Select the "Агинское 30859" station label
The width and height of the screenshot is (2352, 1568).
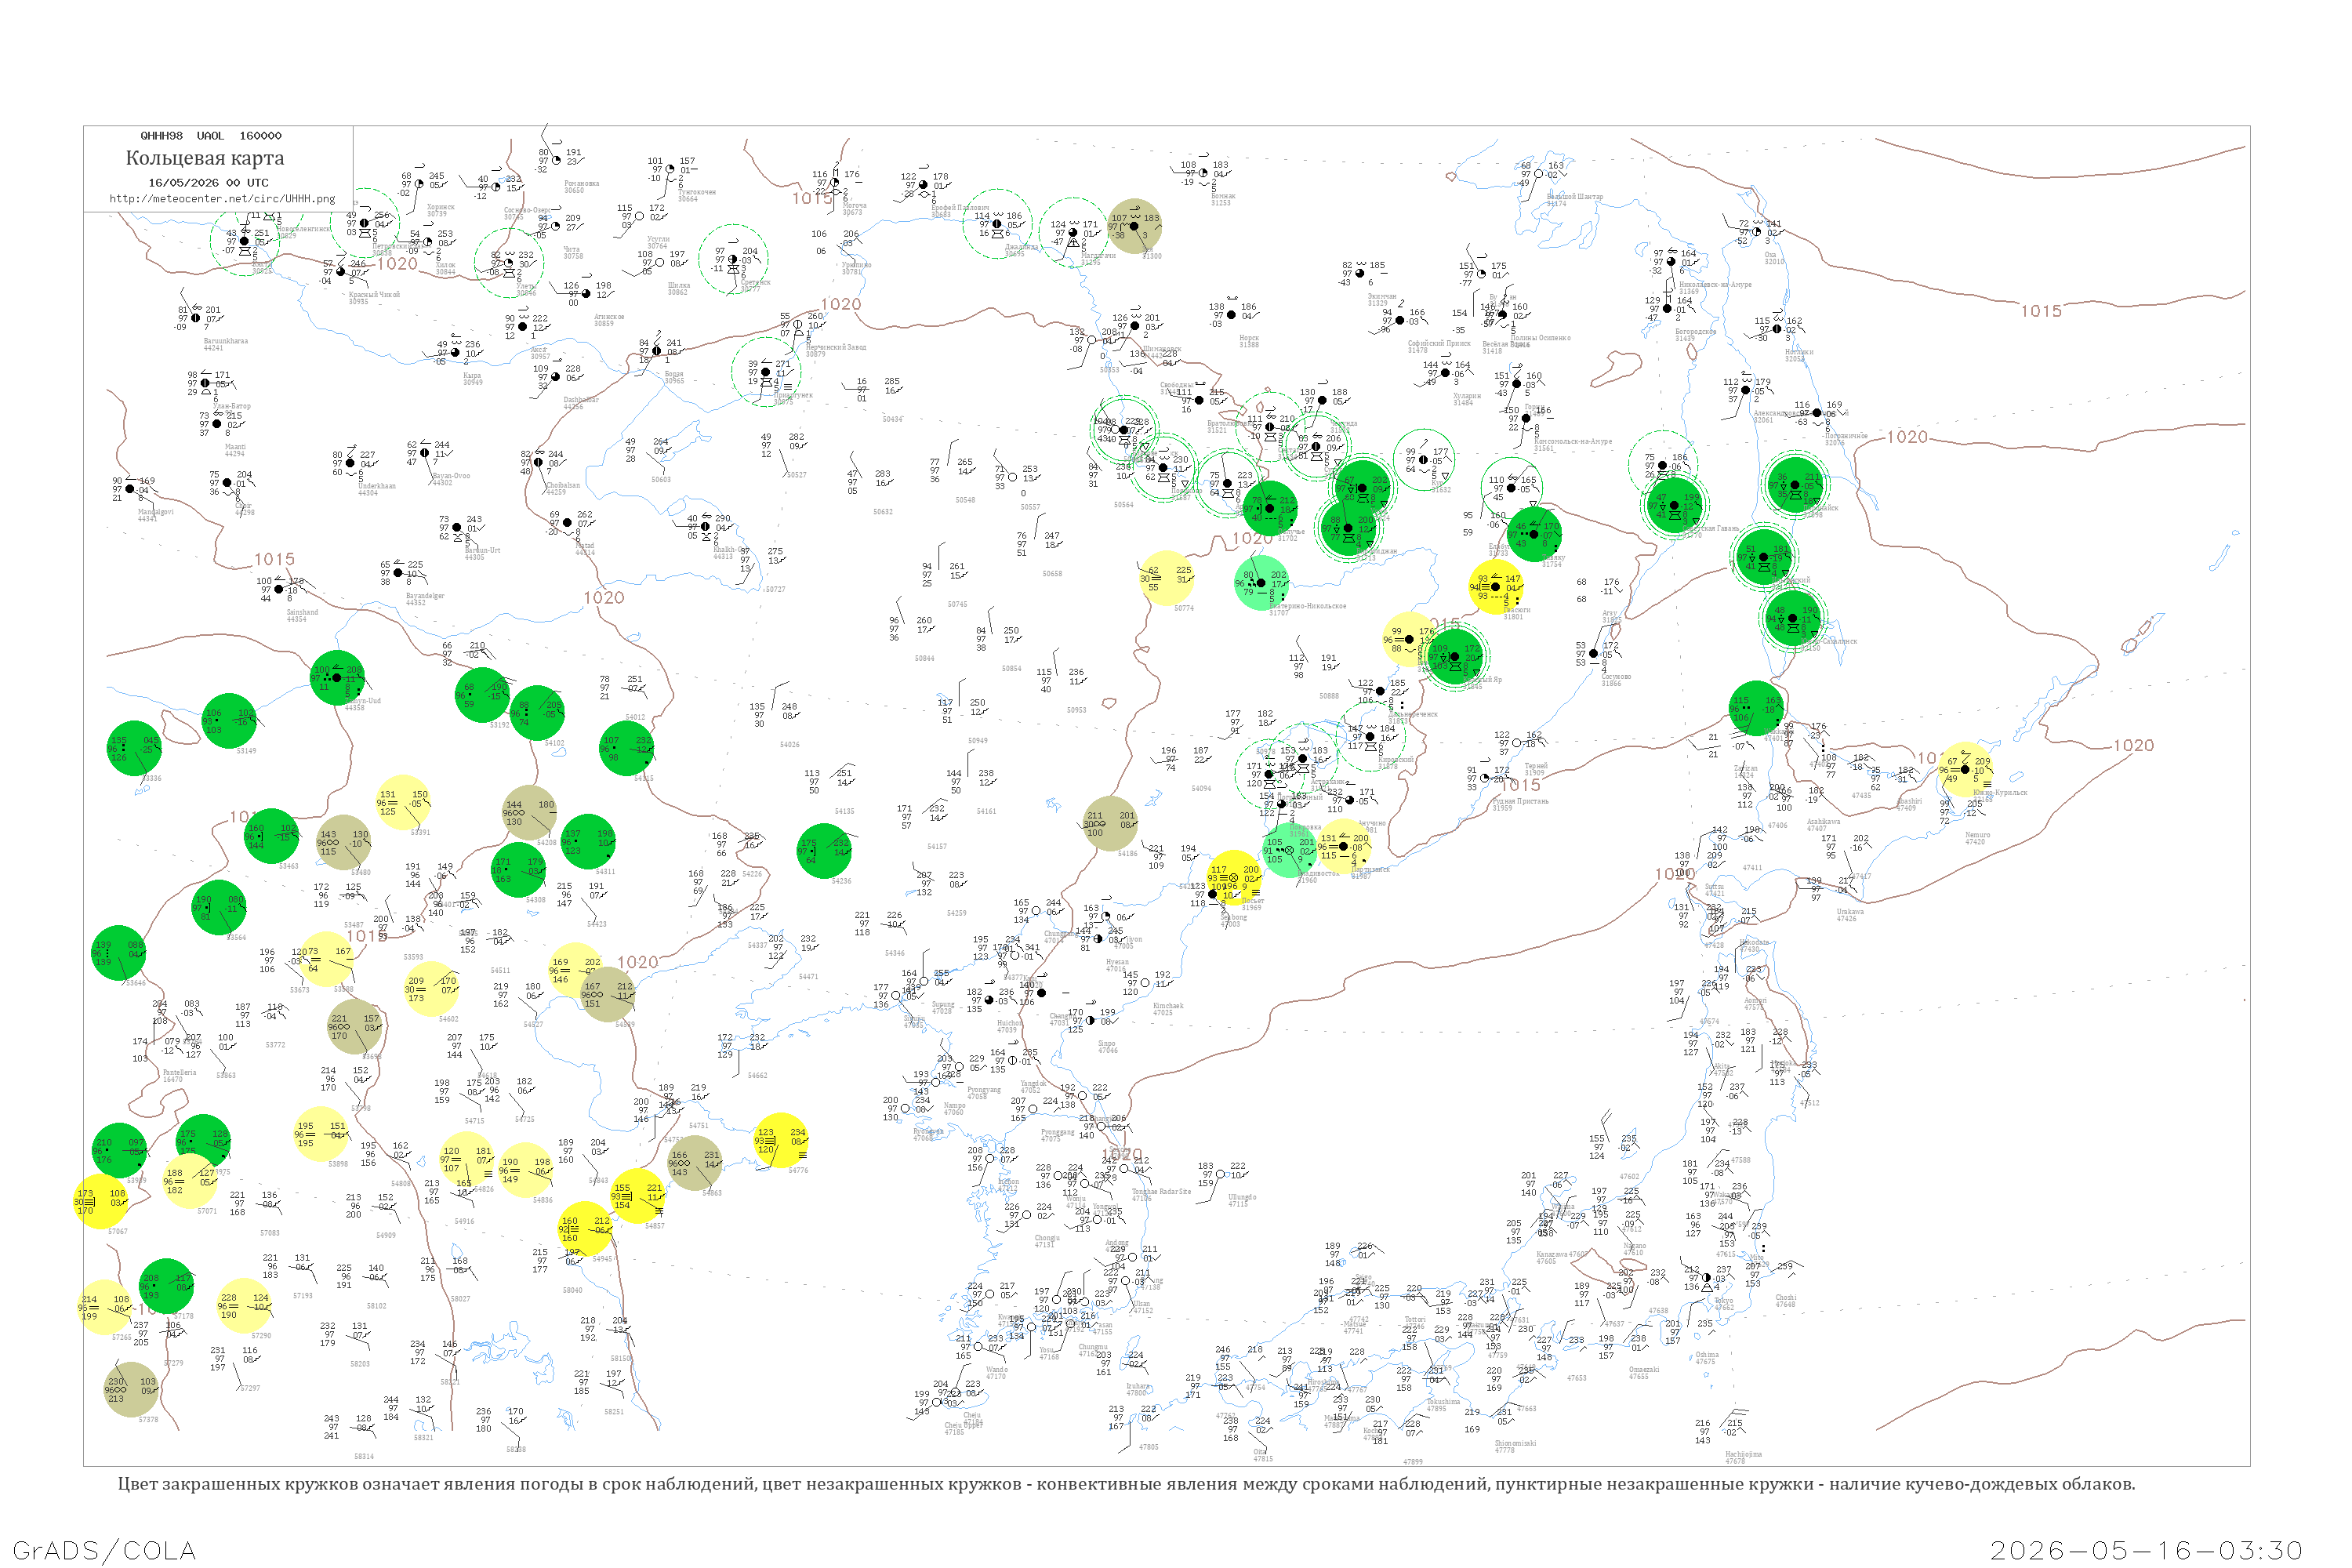coord(608,320)
